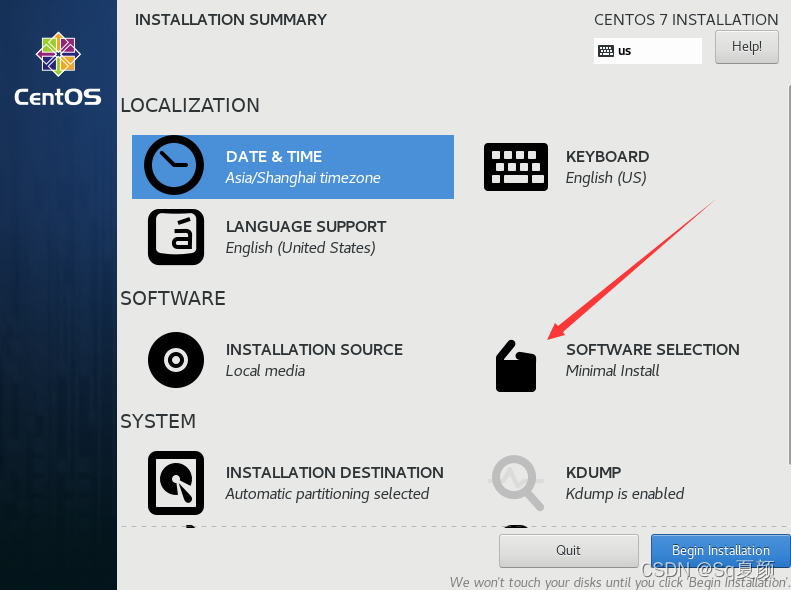Screen dimensions: 791x590
Task: Open LANGUAGE SUPPORT label
Action: pyautogui.click(x=306, y=227)
